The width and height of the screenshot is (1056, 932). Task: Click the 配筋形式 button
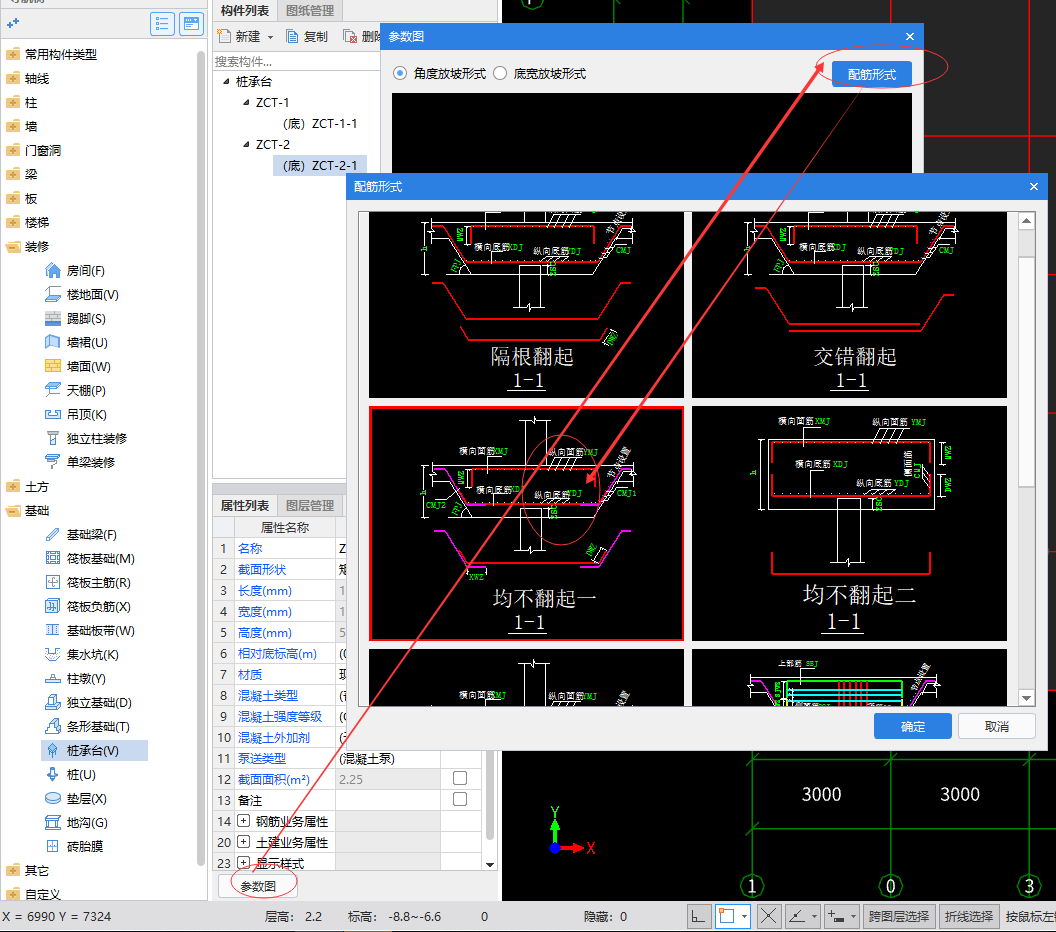click(871, 74)
